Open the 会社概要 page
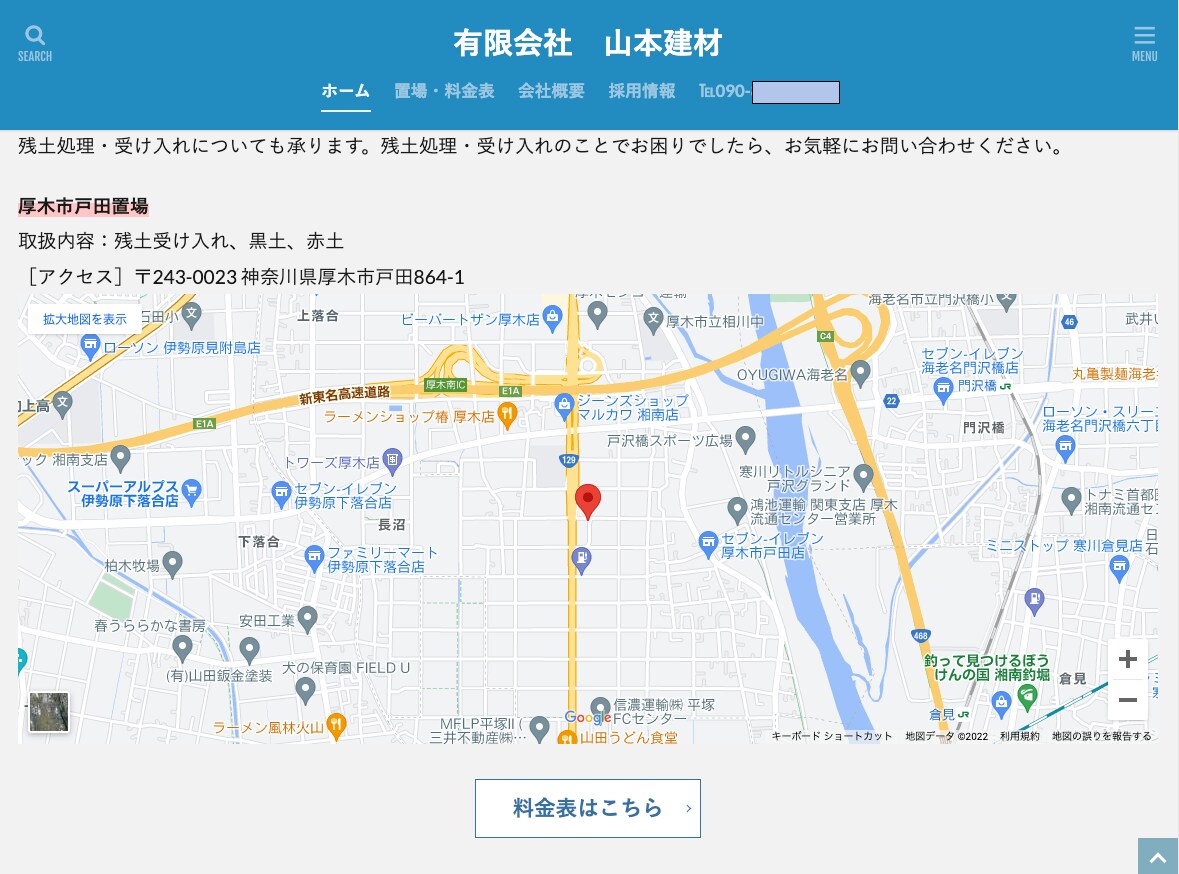The width and height of the screenshot is (1179, 874). 551,91
